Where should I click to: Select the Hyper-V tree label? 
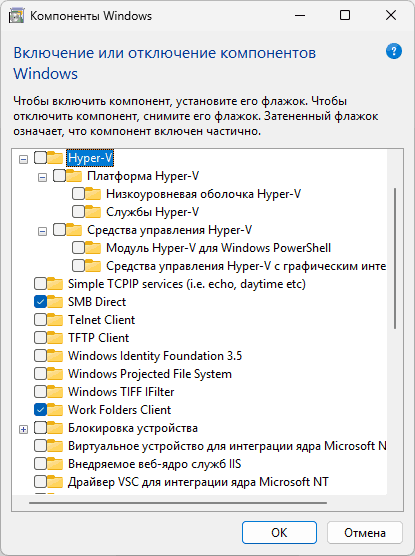tap(90, 158)
